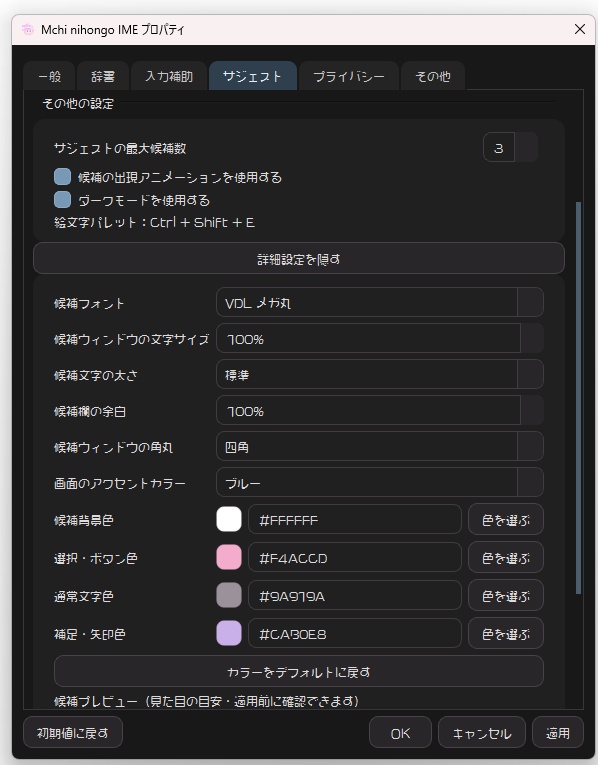Click 色を選ぶ for 候補背景色
Viewport: 598px width, 765px height.
[506, 520]
